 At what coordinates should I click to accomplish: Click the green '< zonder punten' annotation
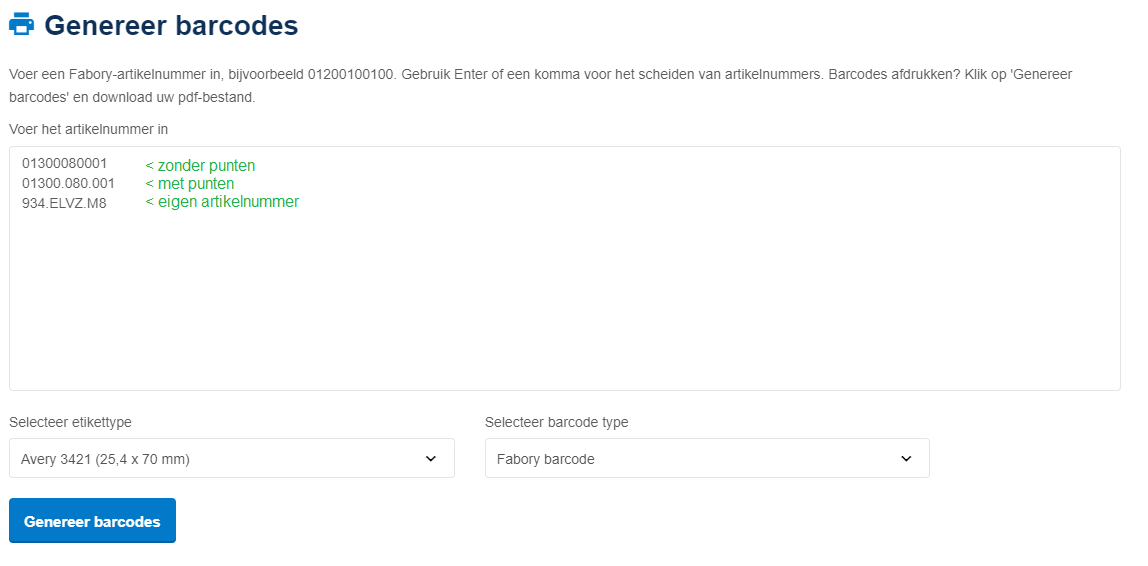[200, 166]
